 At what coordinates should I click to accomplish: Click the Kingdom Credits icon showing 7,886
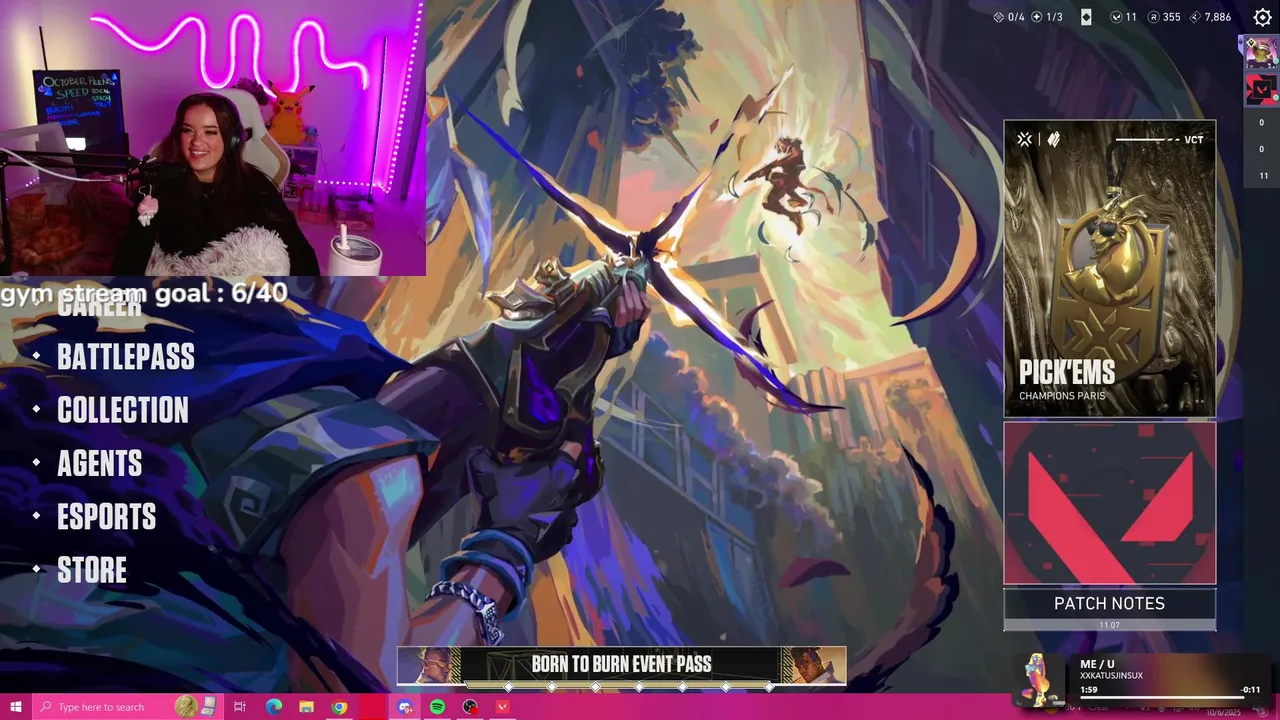pyautogui.click(x=1195, y=17)
